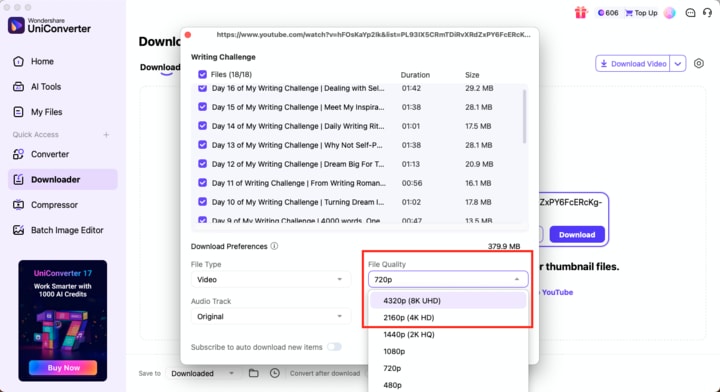This screenshot has height=392, width=720.
Task: Open the Audio Track Original dropdown
Action: 270,316
